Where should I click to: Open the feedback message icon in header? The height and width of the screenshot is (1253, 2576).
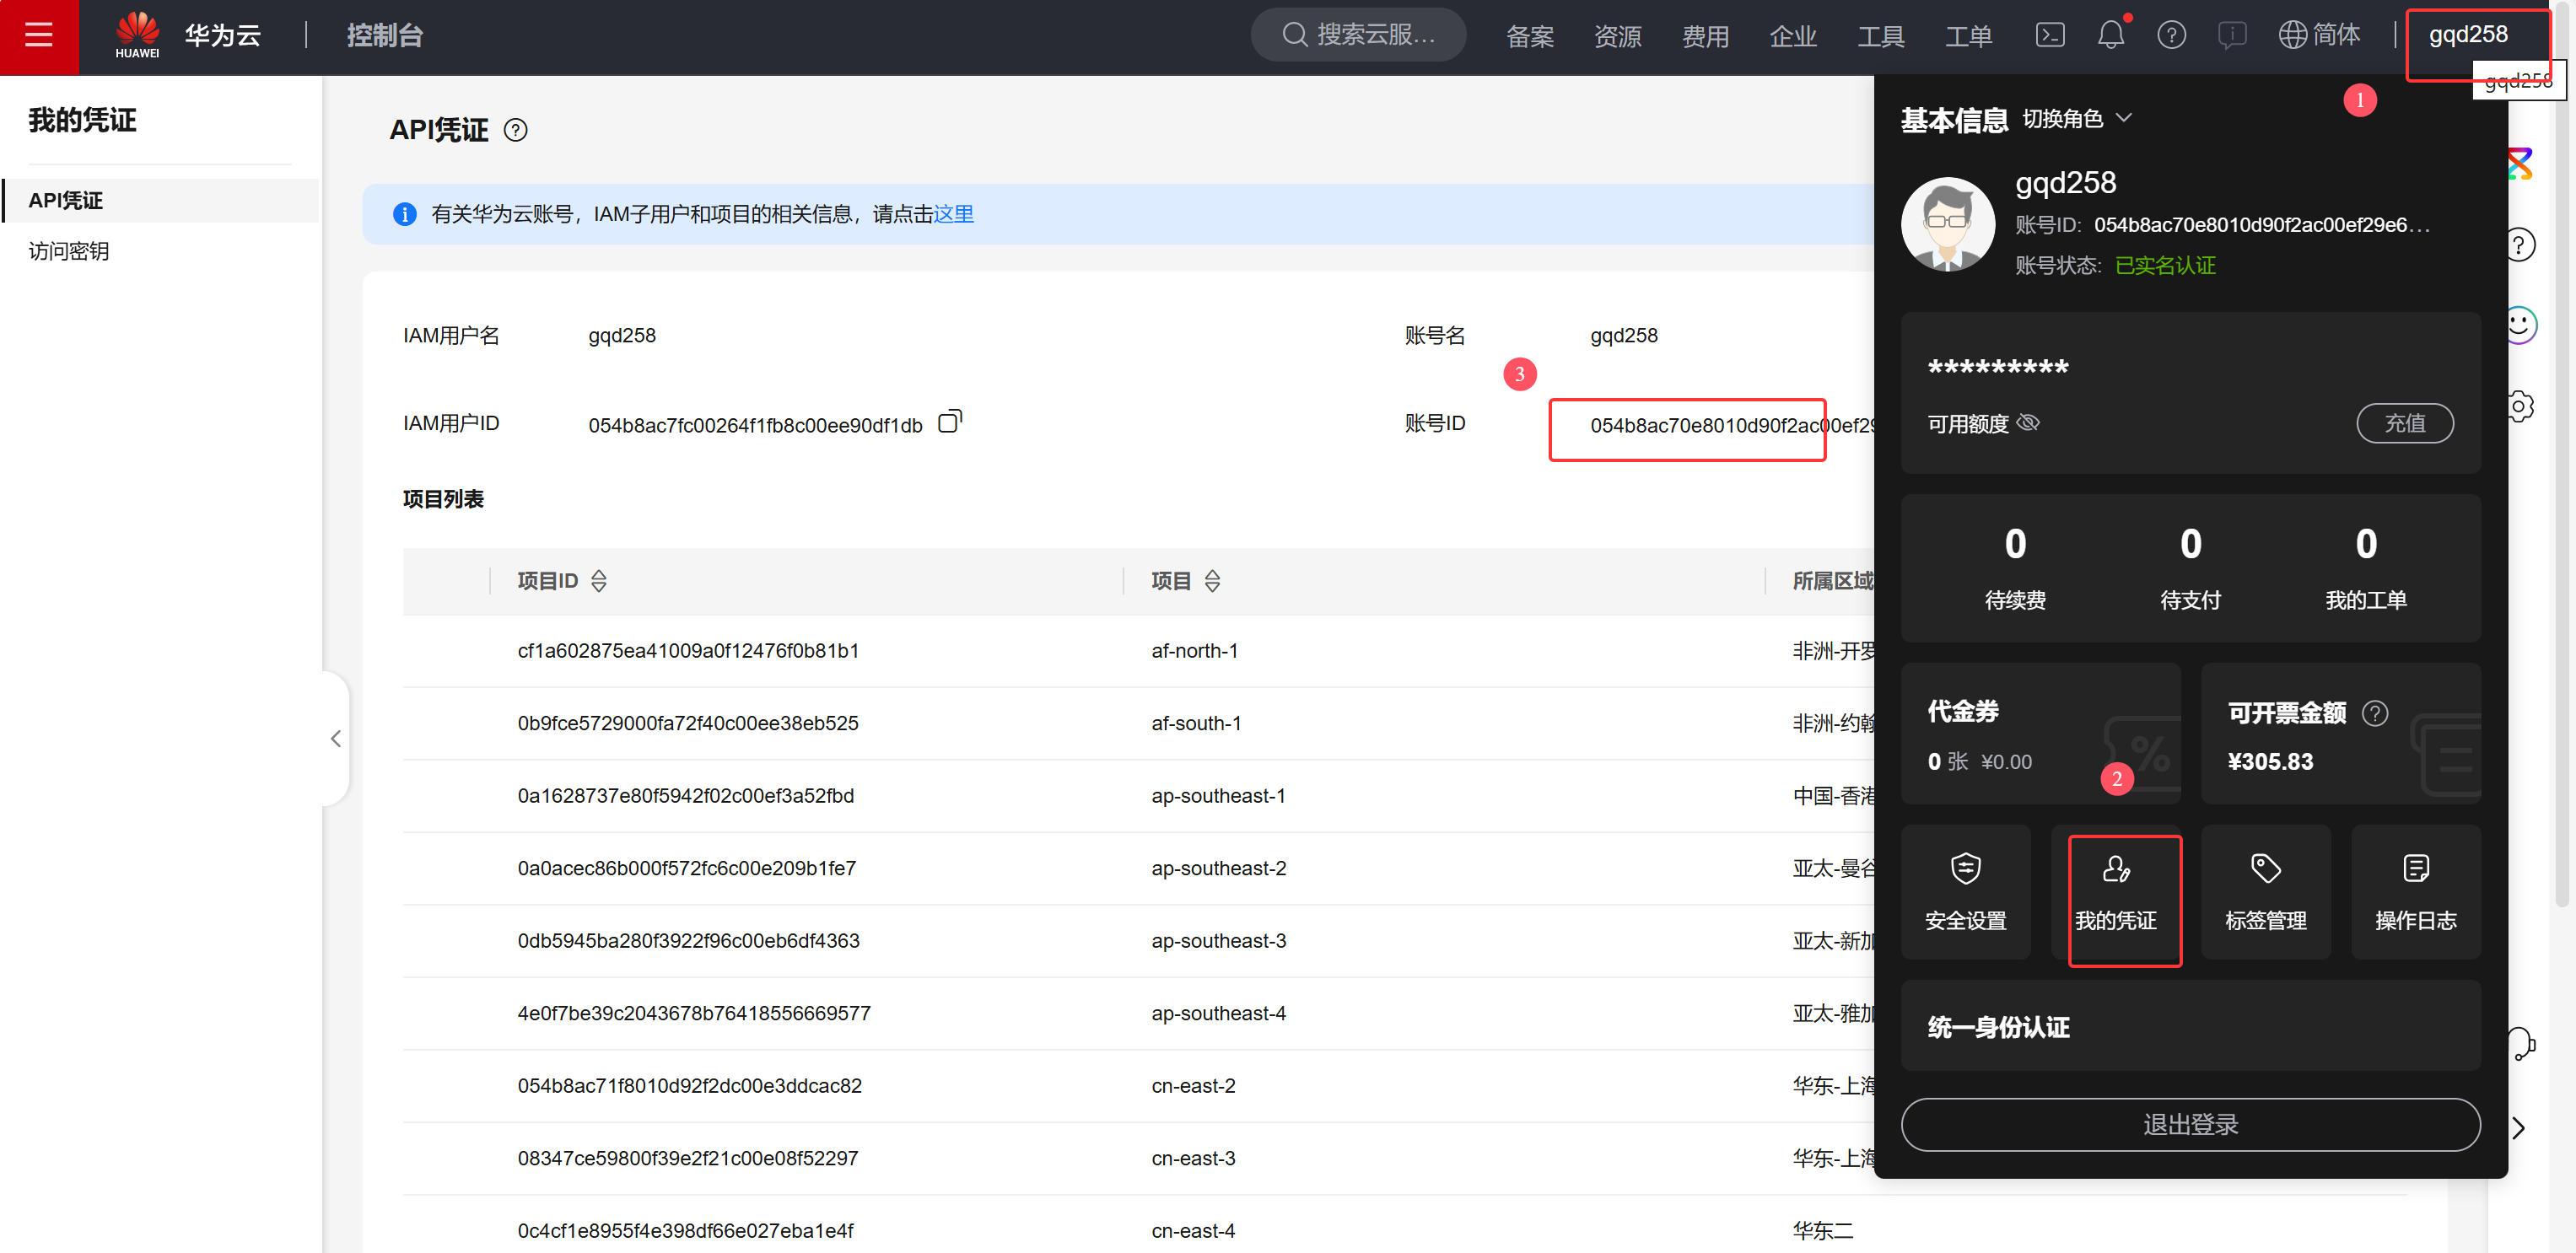2231,36
